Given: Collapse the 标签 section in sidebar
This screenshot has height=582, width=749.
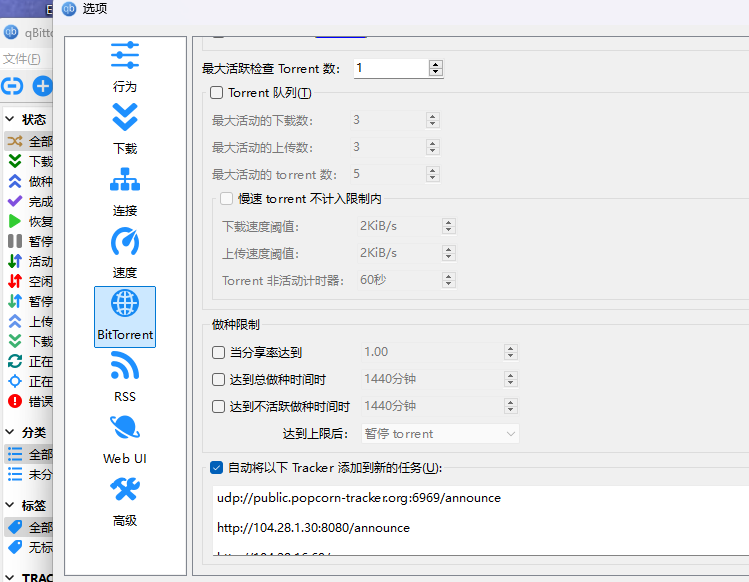Looking at the screenshot, I should point(10,505).
